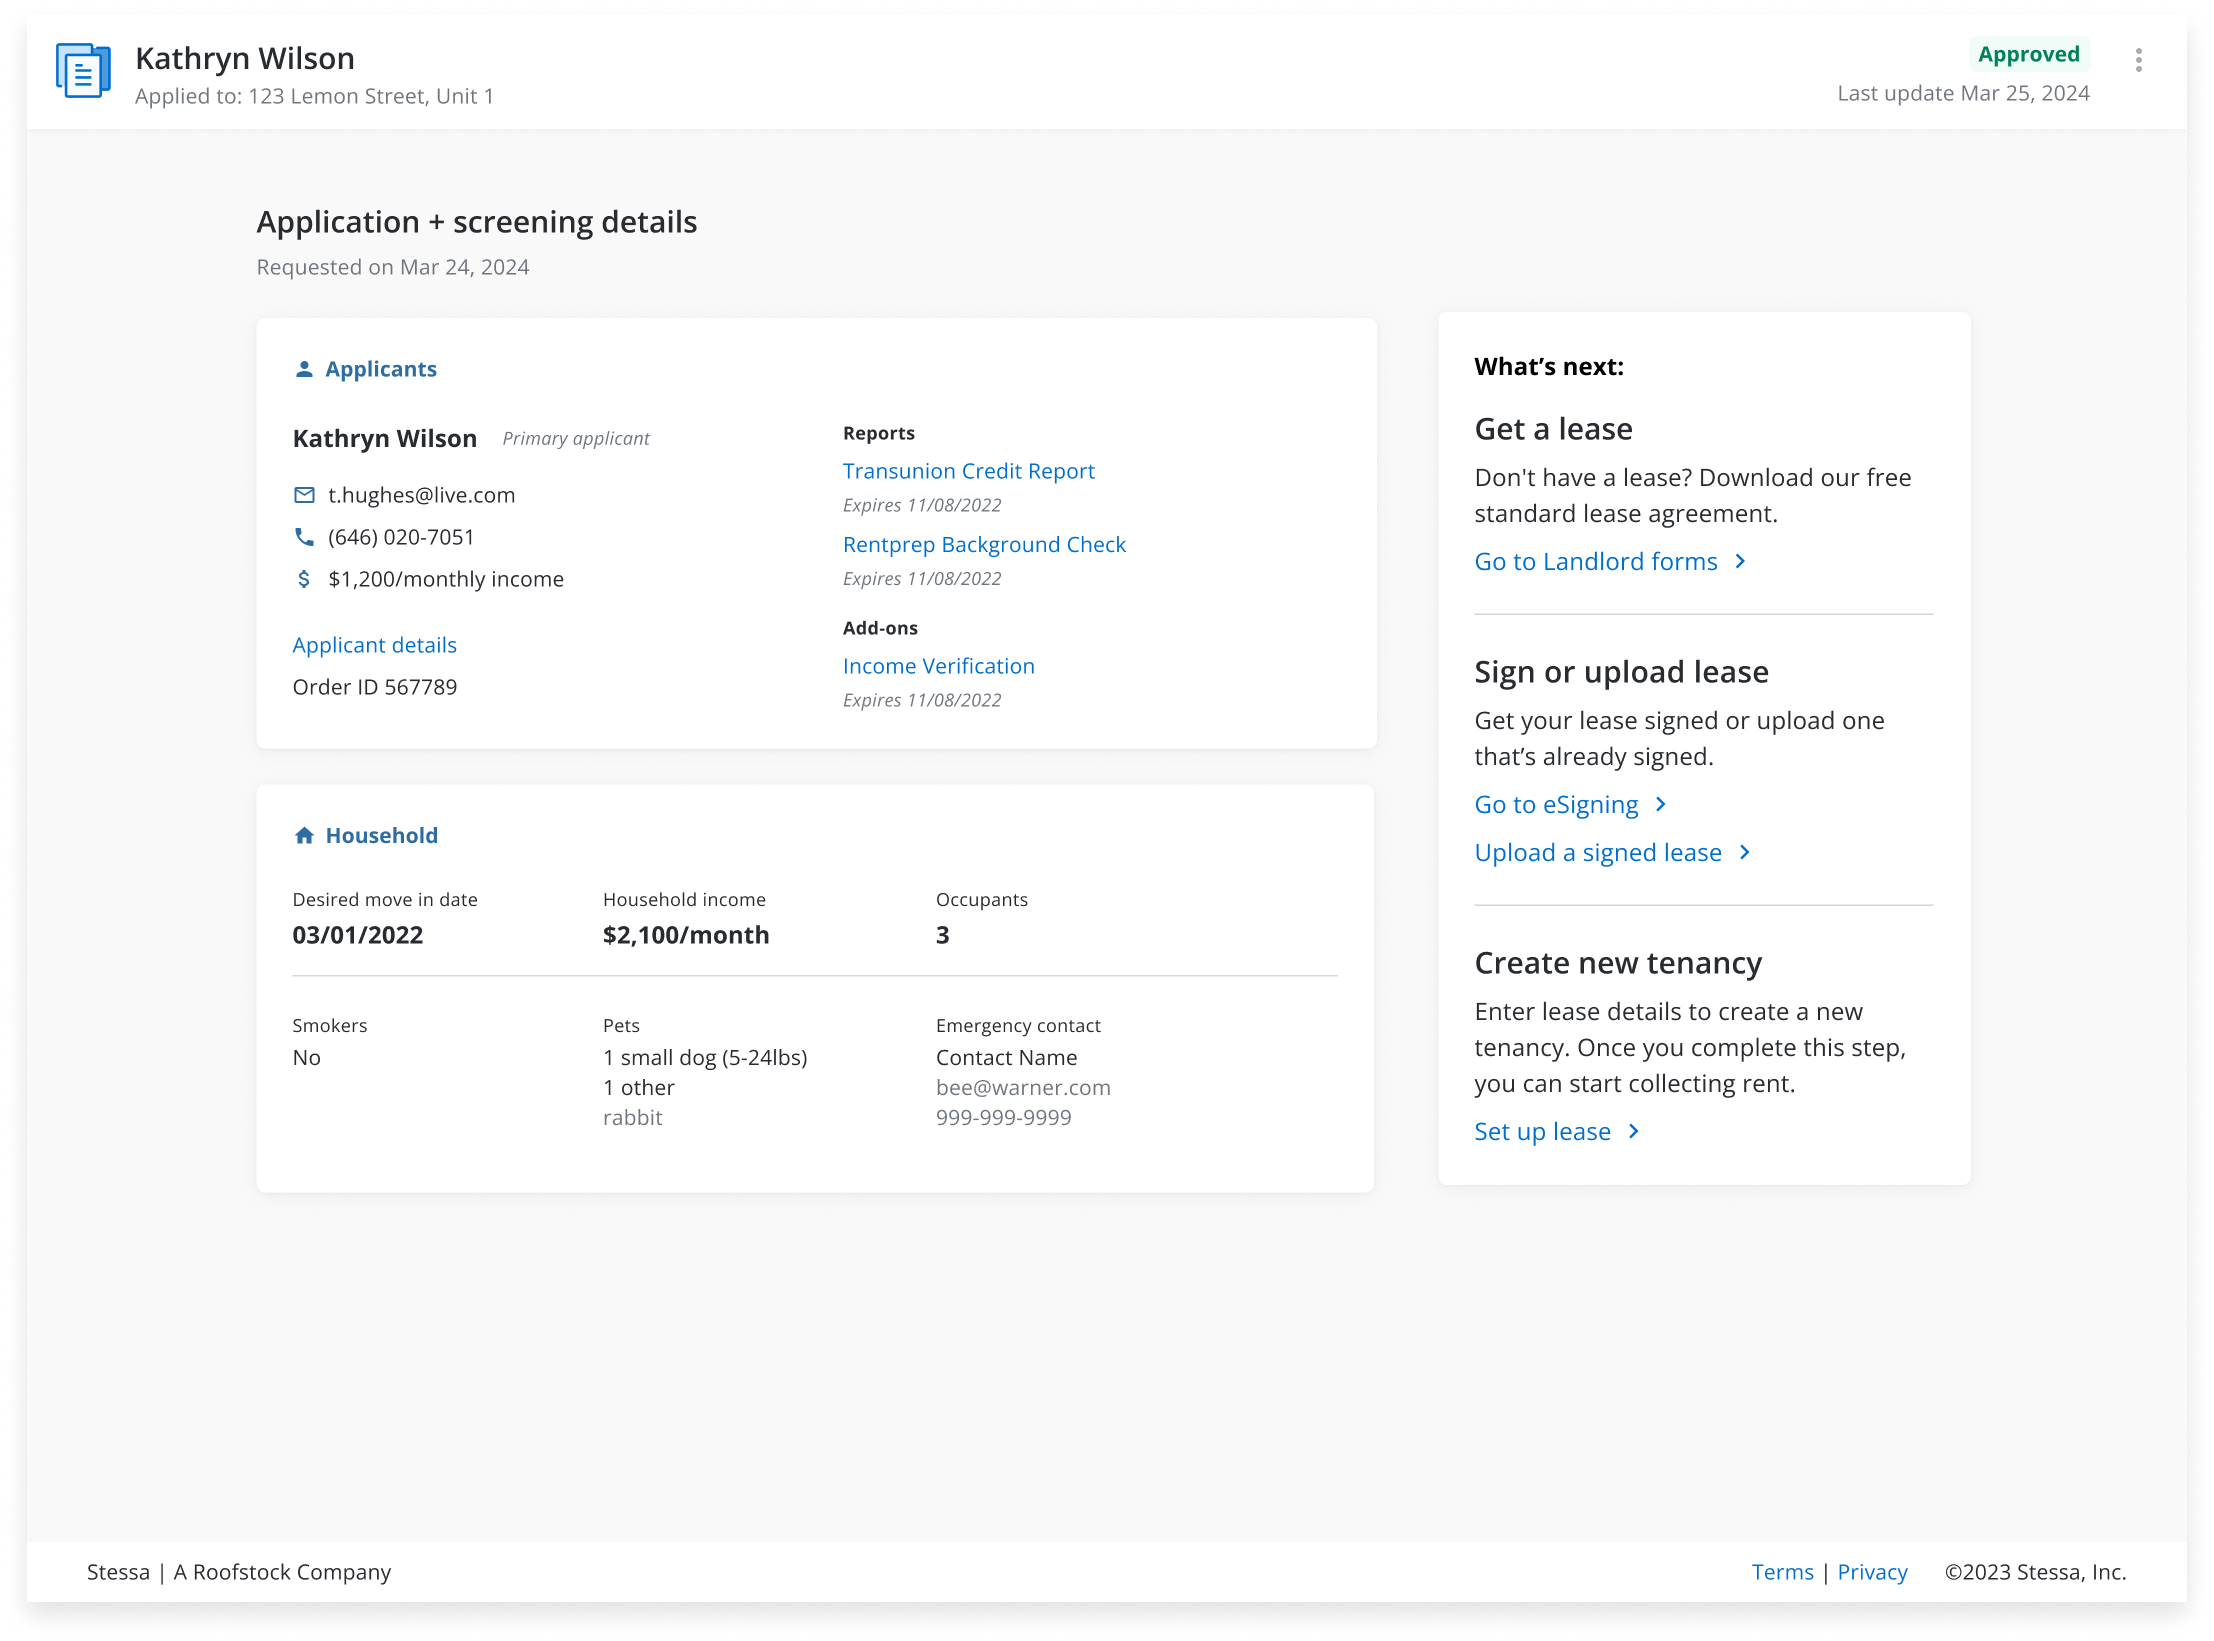Click the chevron after Upload a signed lease
The image size is (2214, 1641).
1745,853
